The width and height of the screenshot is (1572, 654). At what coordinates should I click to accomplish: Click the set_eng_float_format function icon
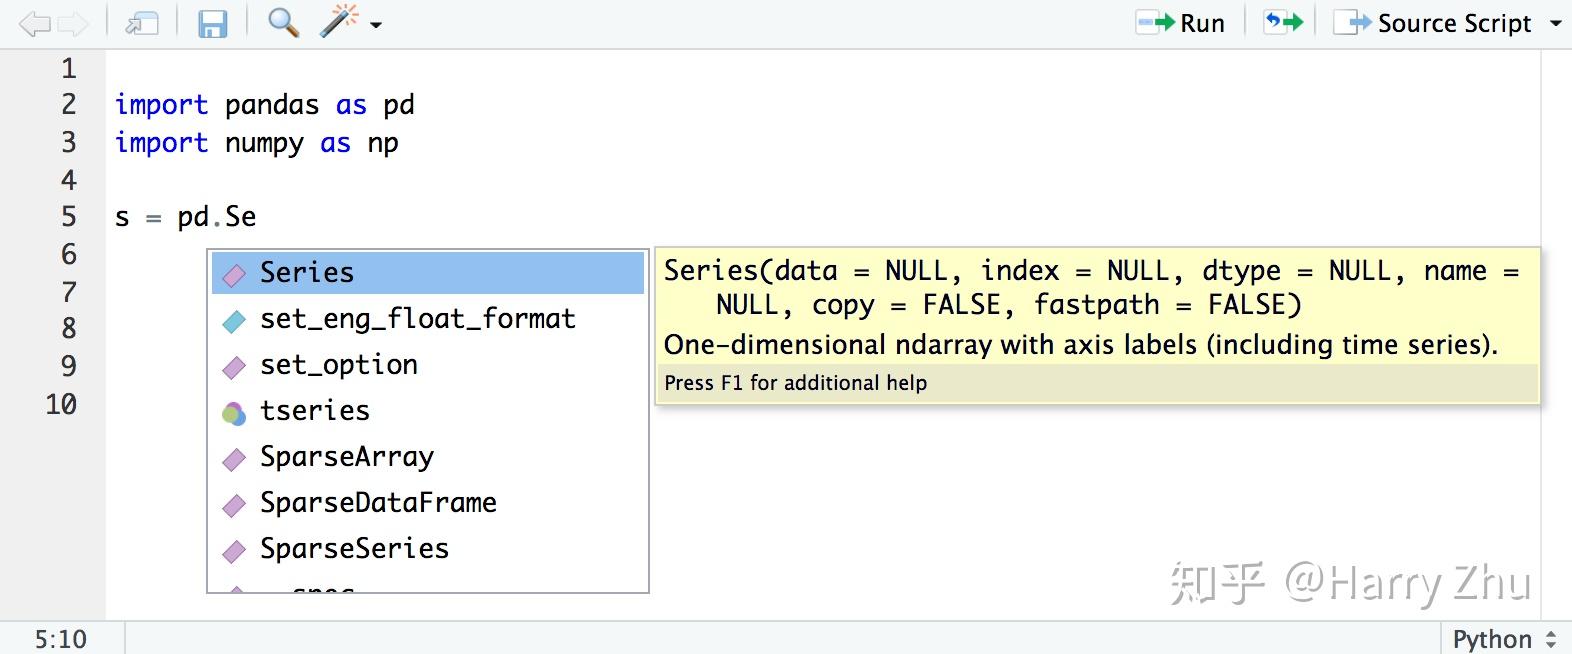click(x=233, y=320)
